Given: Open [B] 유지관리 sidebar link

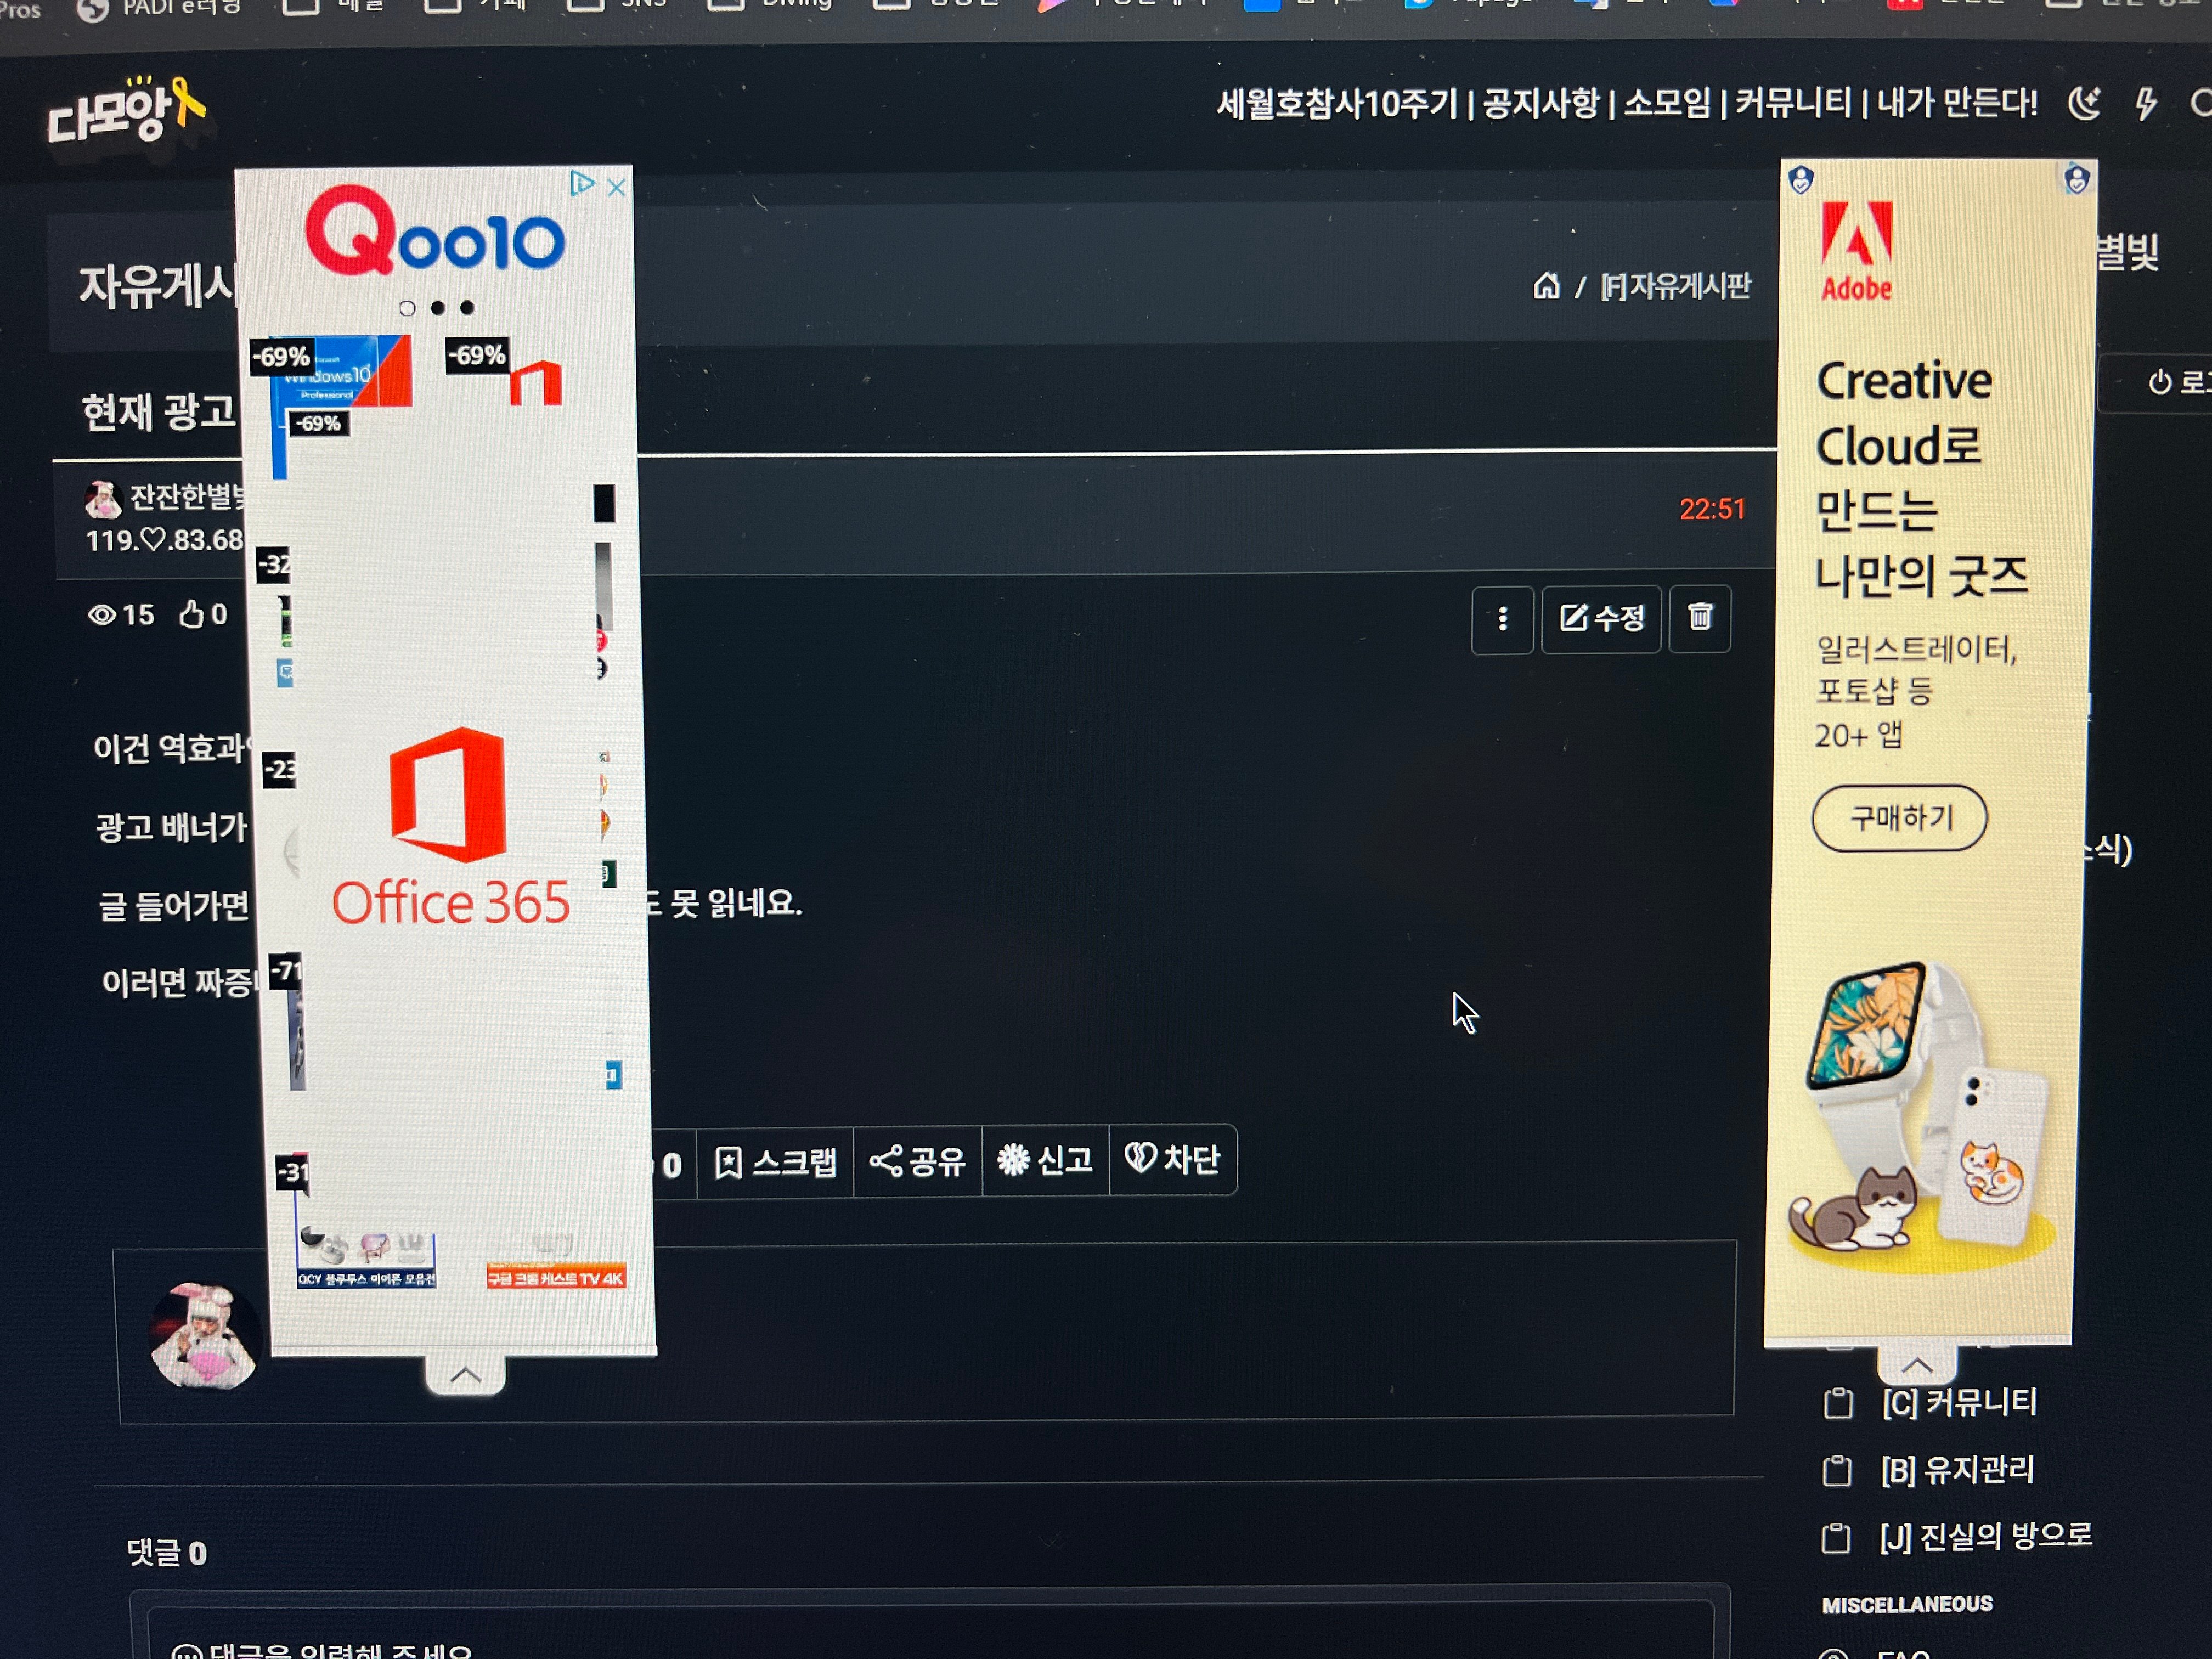Looking at the screenshot, I should click(x=1958, y=1470).
